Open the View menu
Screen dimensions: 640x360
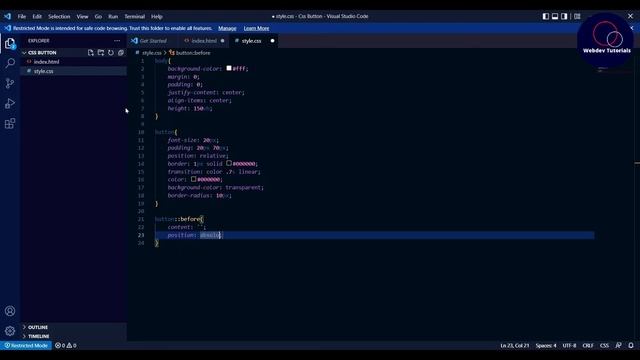click(82, 16)
